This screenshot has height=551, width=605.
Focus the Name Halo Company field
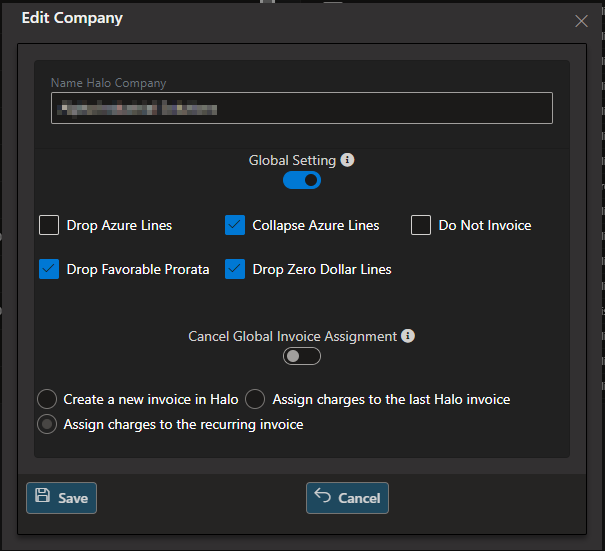(x=302, y=108)
